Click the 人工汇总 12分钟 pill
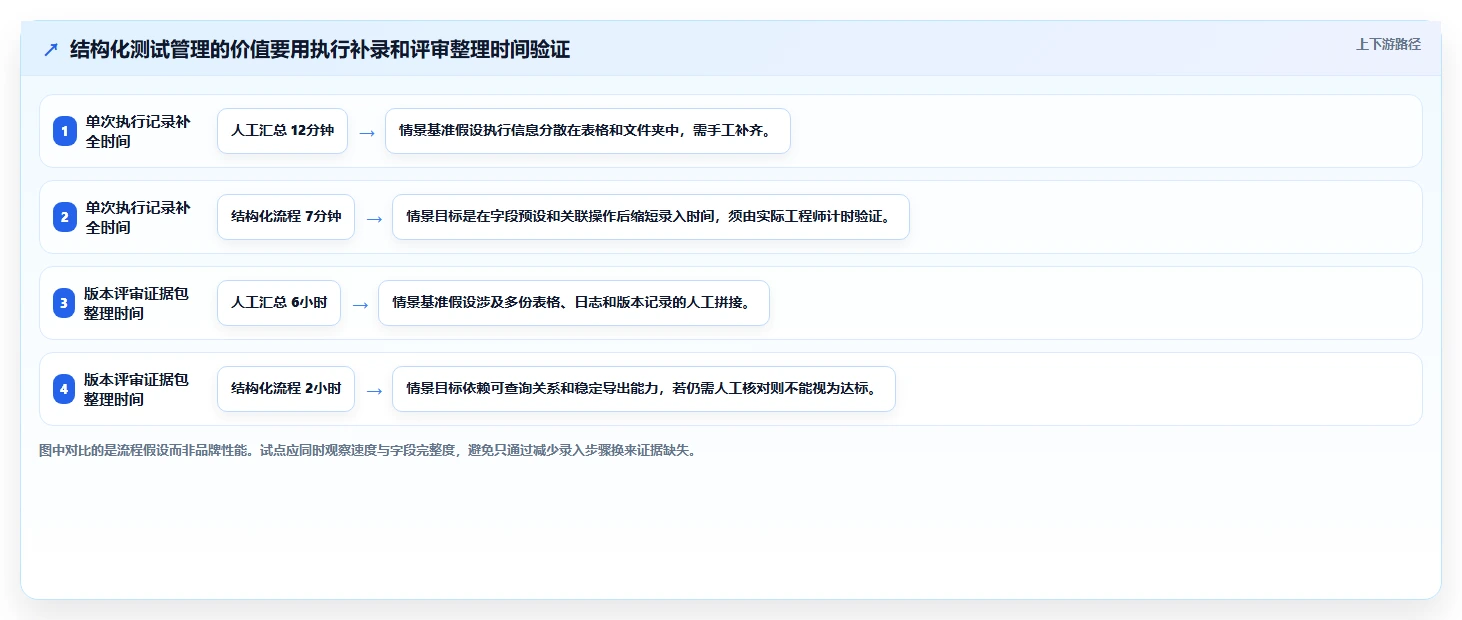1462x620 pixels. [282, 131]
